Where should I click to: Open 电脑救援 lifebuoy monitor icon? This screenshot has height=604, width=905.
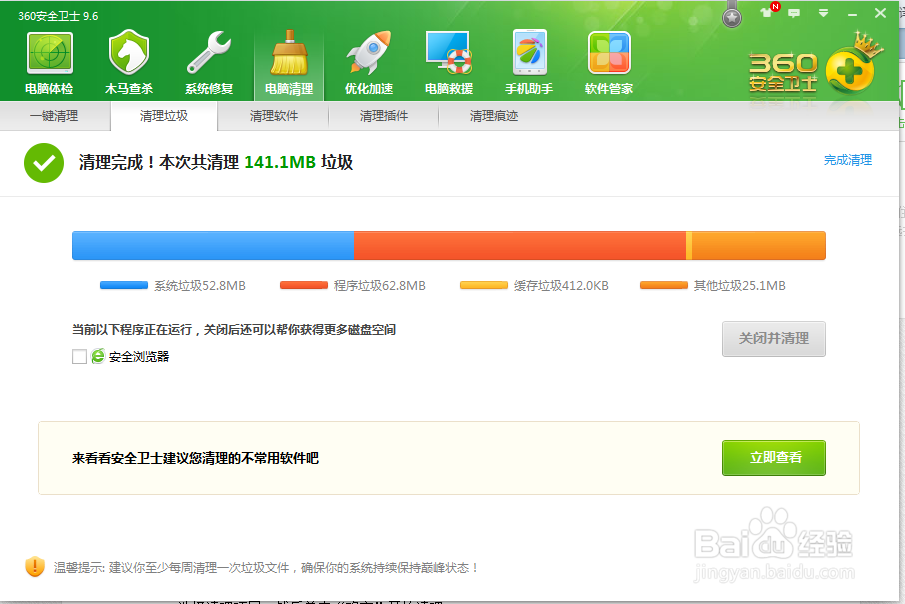pos(449,53)
